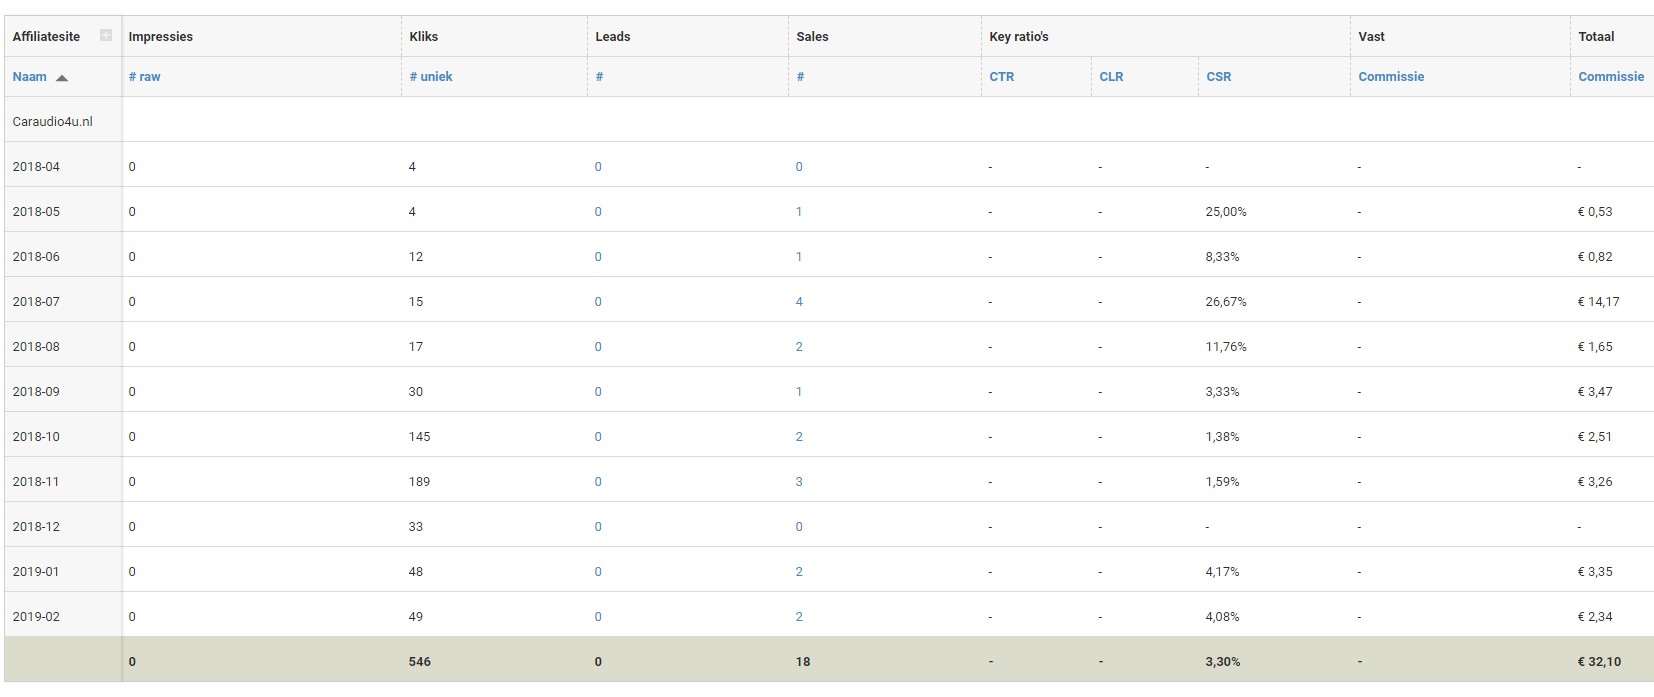
Task: Select the 2019-02 row label
Action: tap(36, 617)
